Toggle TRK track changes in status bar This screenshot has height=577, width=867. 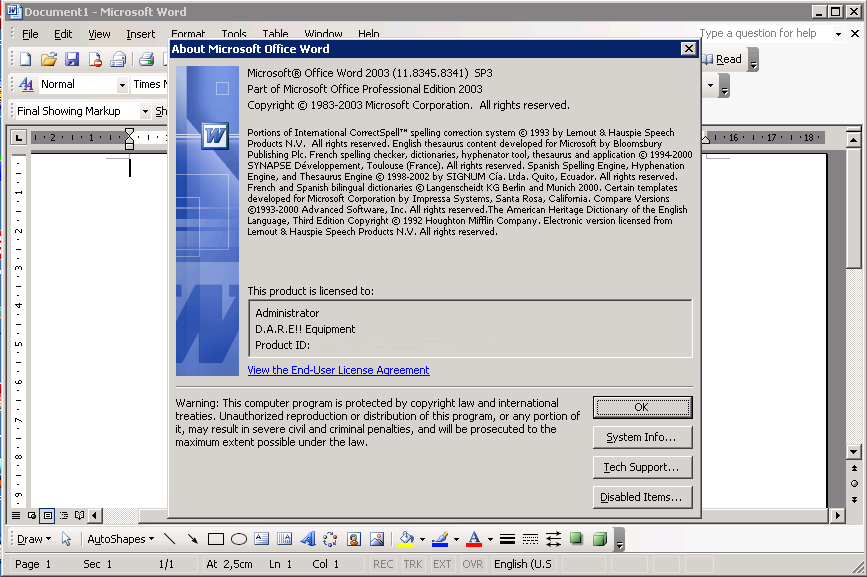coord(412,564)
